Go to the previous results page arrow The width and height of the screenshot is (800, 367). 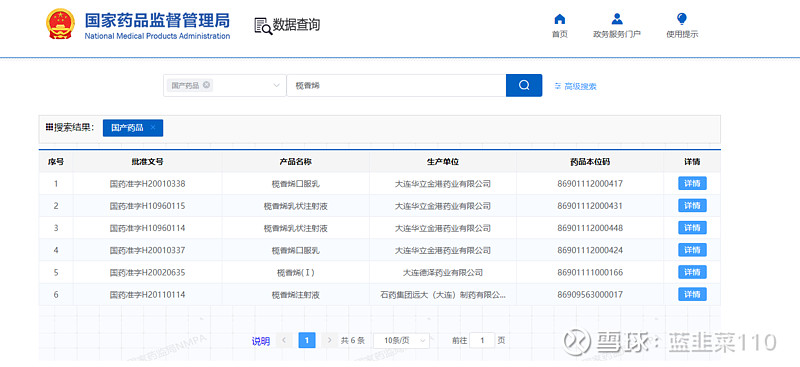[284, 340]
